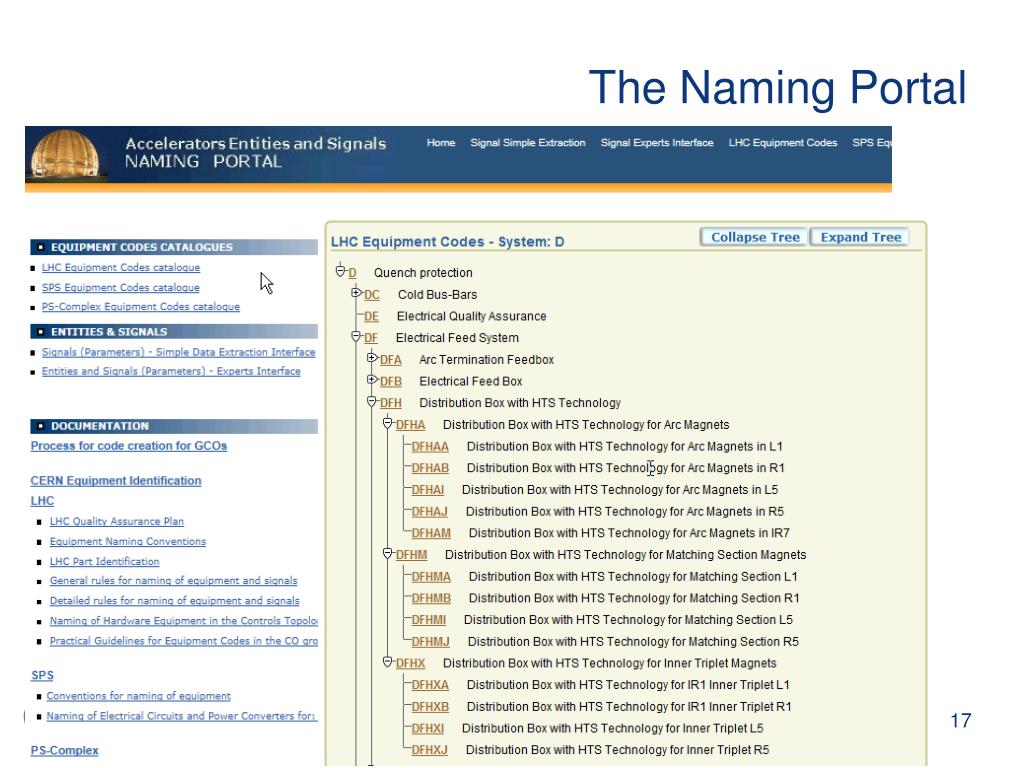Click 'Quench protection' description text

click(x=423, y=273)
